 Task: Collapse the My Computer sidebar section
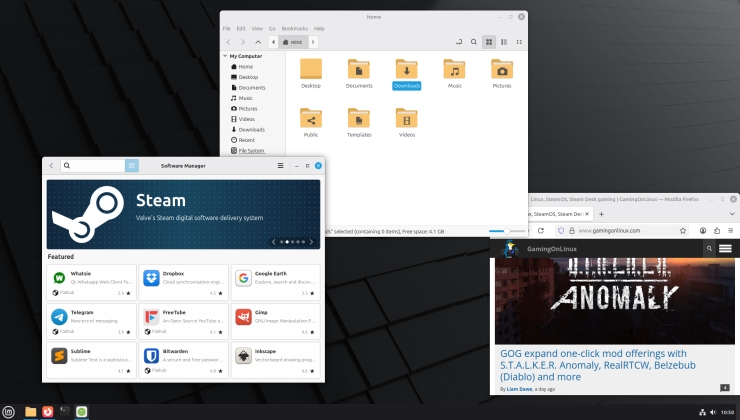tap(225, 56)
